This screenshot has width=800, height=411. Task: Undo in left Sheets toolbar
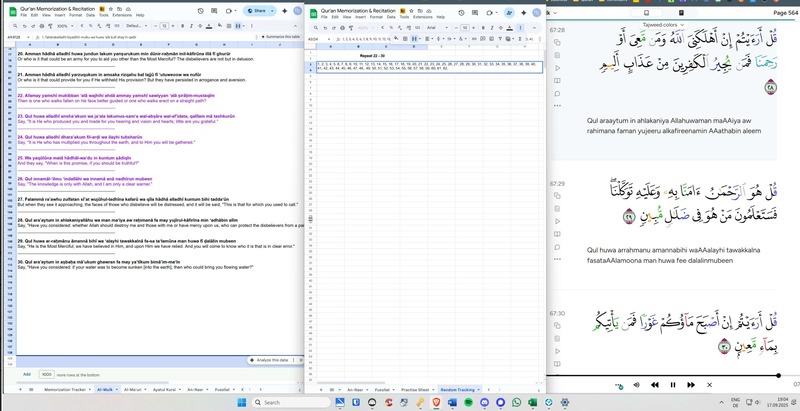[x=24, y=26]
